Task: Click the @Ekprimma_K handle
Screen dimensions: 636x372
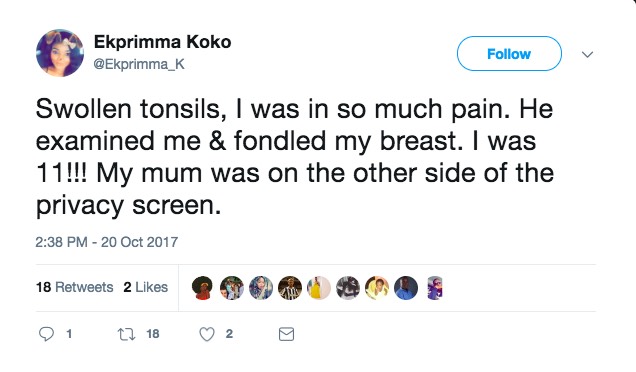Action: pyautogui.click(x=139, y=64)
